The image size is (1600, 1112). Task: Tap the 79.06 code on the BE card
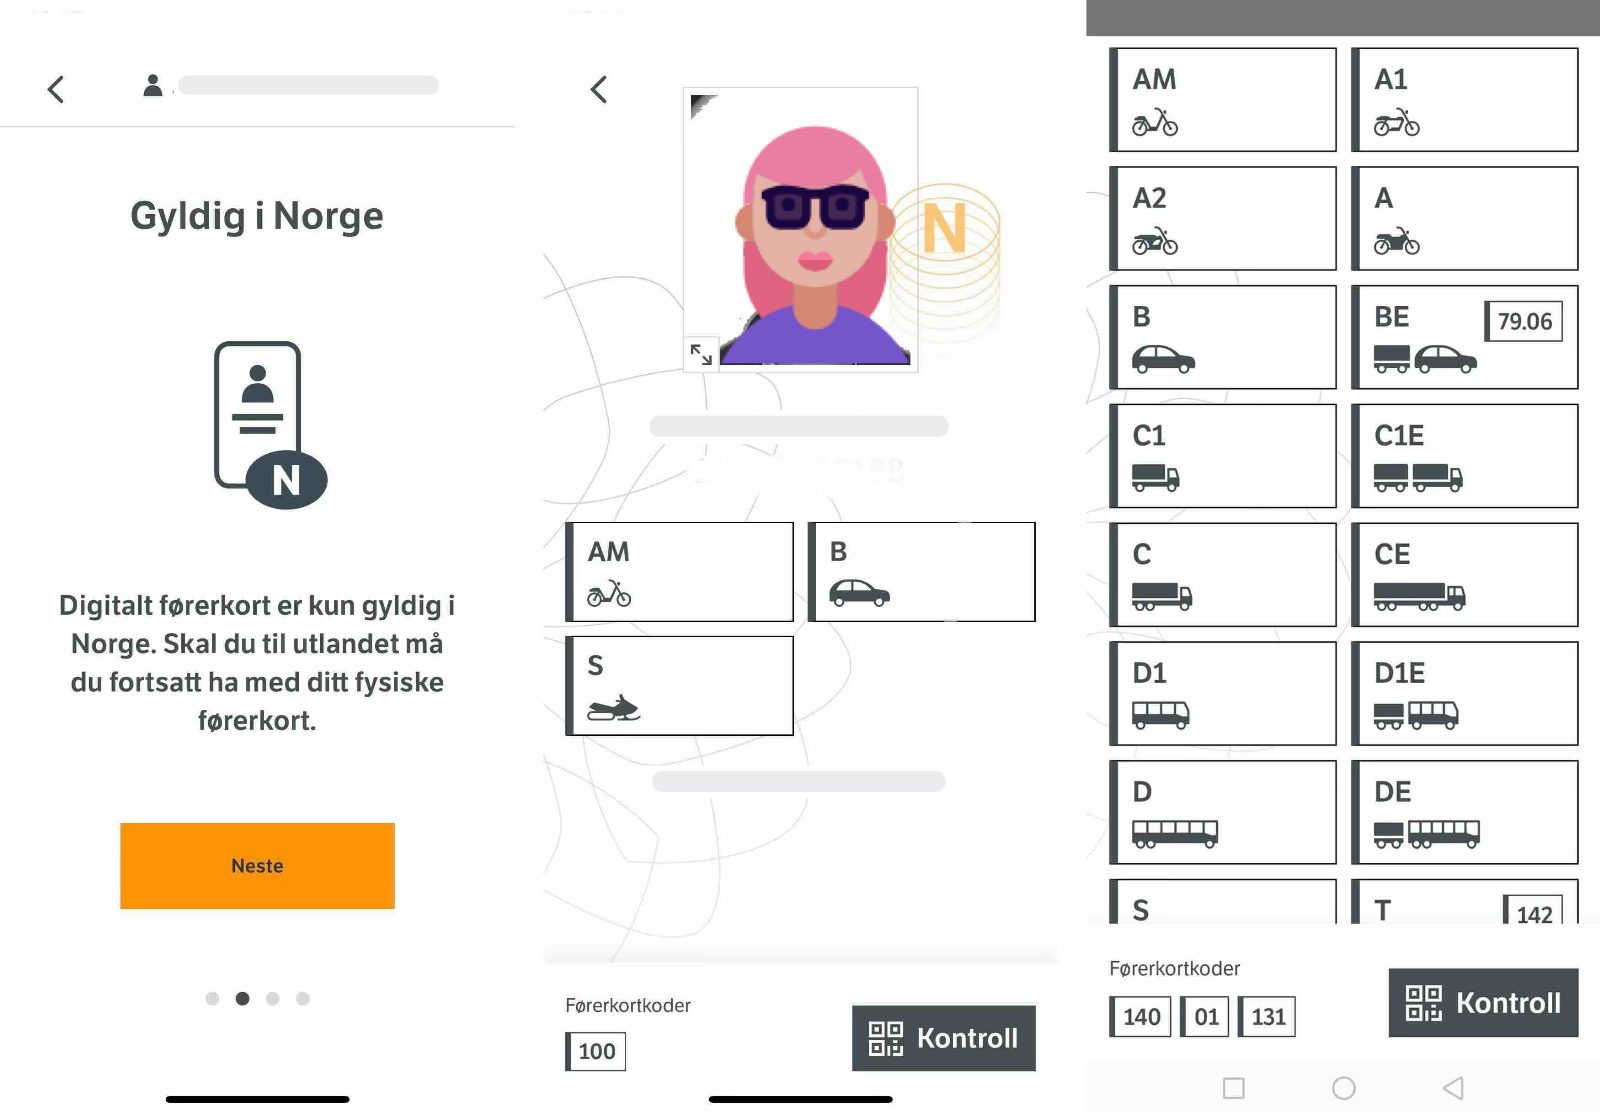[1524, 321]
